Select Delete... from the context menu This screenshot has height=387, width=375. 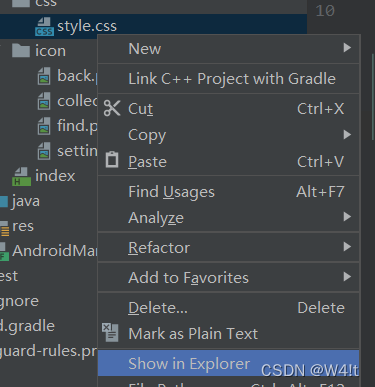(229, 308)
